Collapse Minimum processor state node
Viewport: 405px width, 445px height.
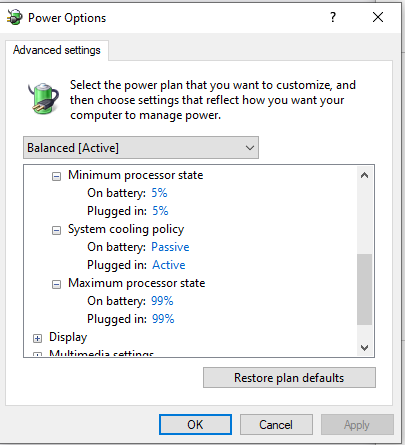(56, 176)
